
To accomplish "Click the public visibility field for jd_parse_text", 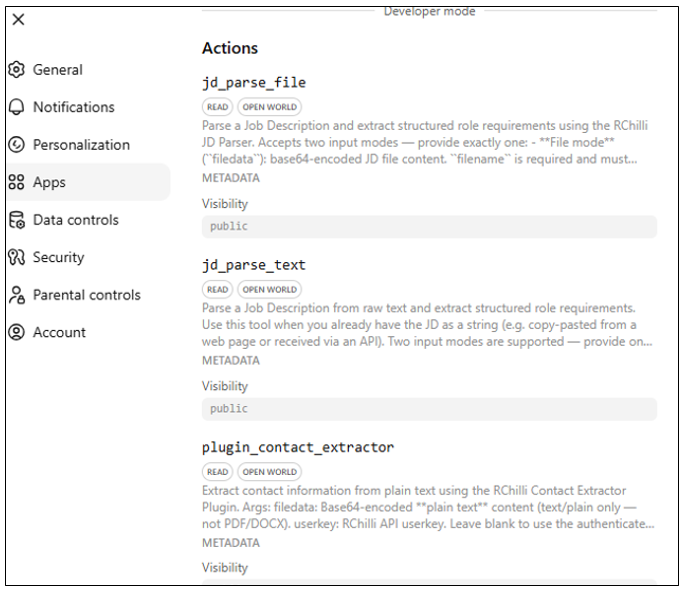I will (429, 409).
